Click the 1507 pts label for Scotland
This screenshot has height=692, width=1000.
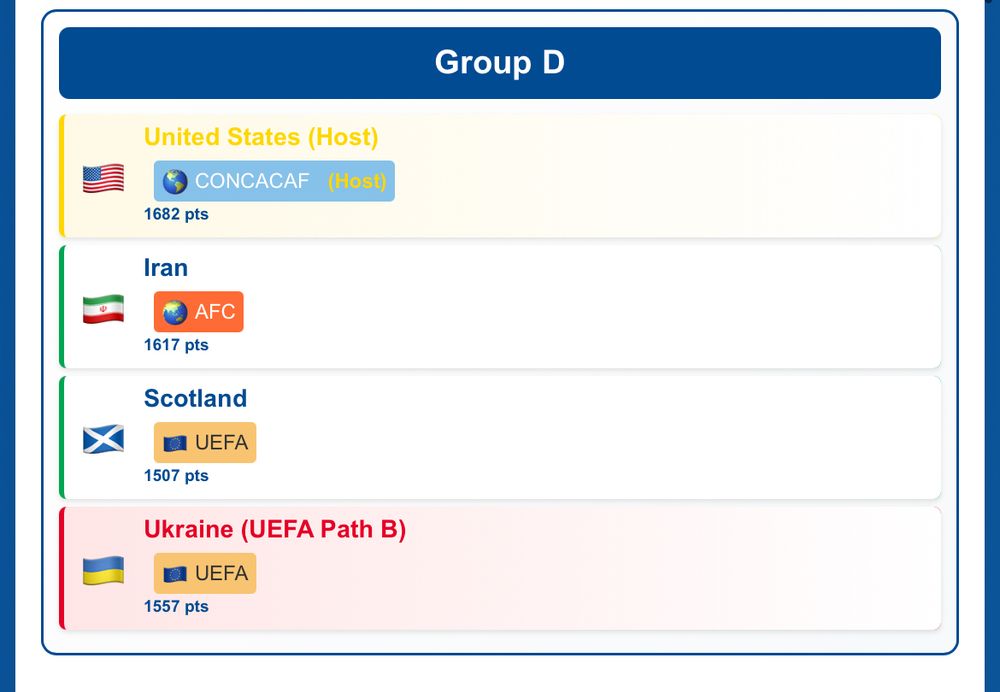click(175, 475)
